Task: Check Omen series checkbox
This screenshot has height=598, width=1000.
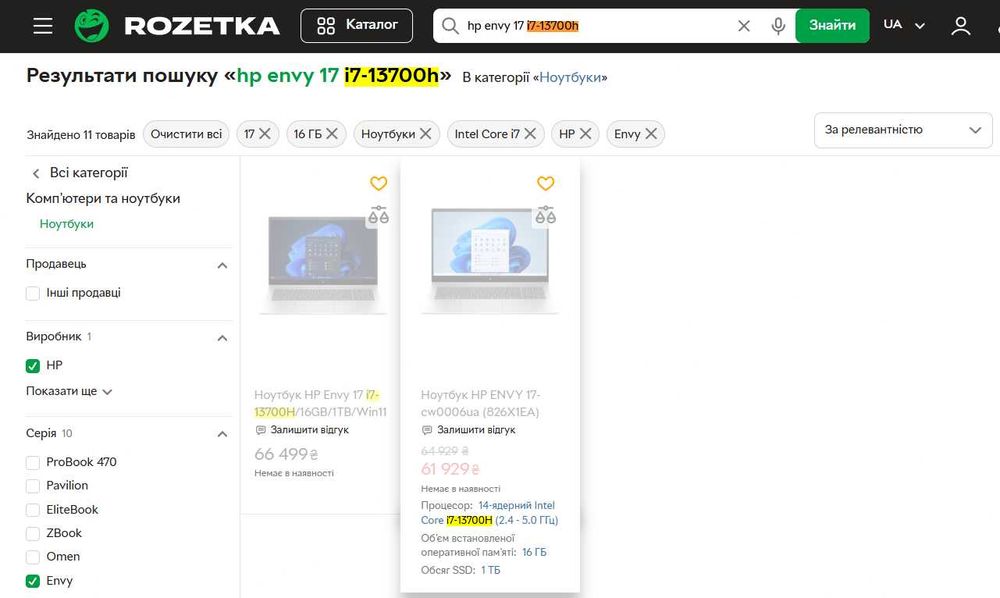Action: pos(33,557)
